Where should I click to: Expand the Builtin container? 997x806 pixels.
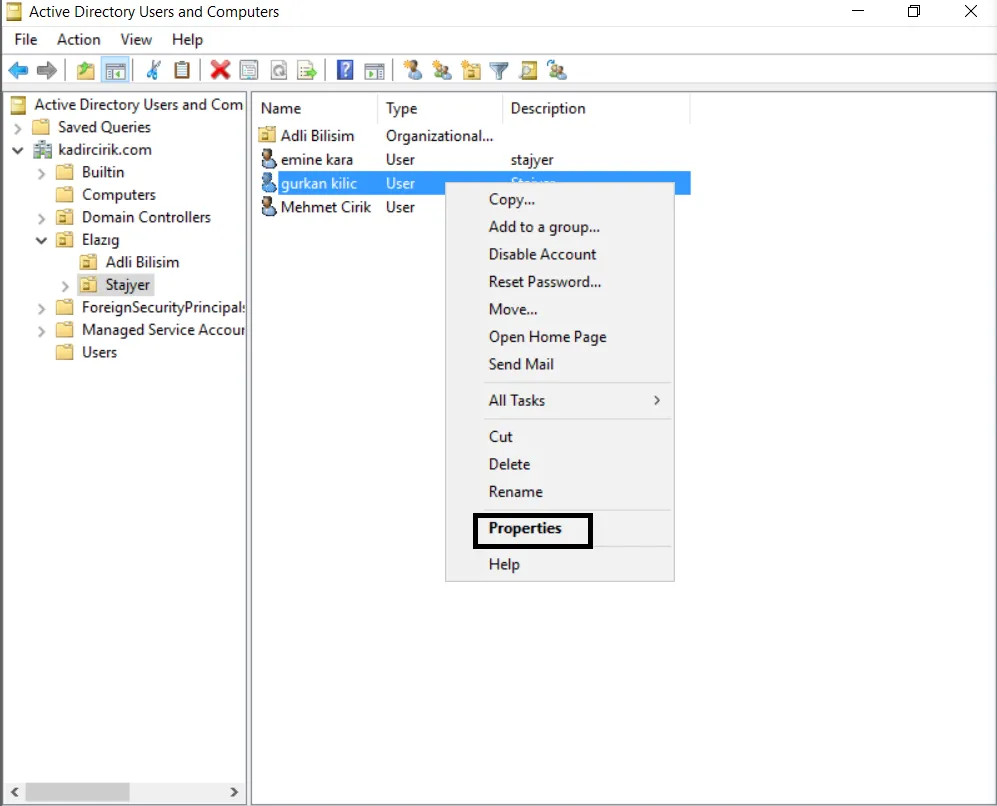pos(41,173)
